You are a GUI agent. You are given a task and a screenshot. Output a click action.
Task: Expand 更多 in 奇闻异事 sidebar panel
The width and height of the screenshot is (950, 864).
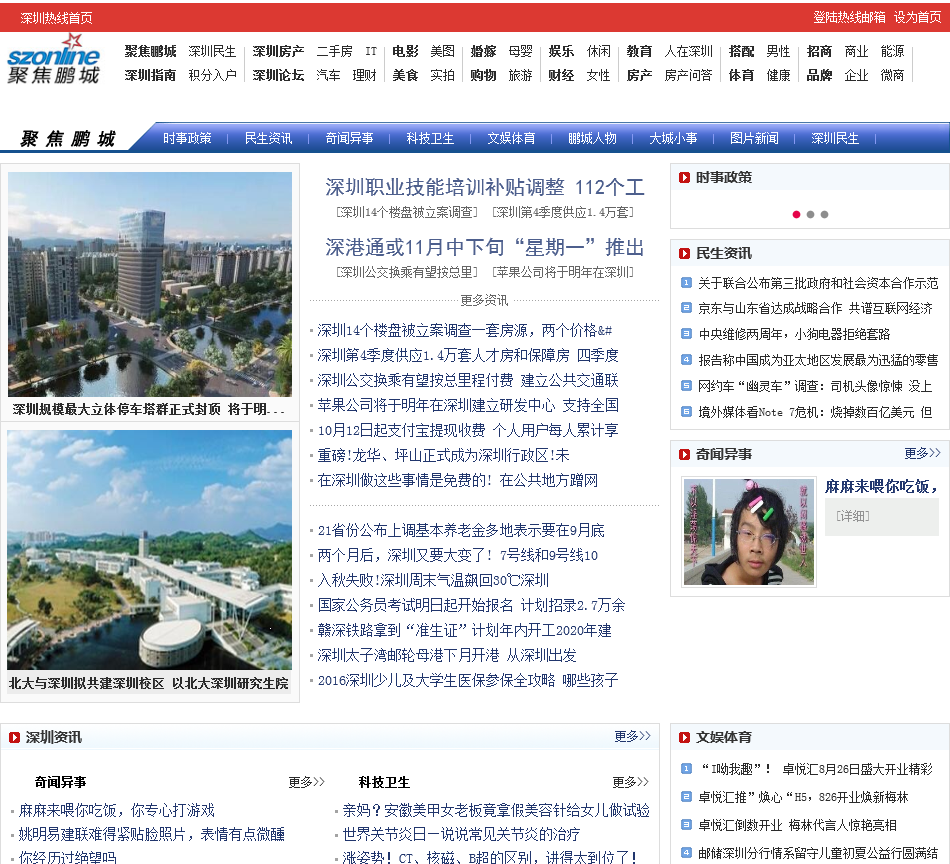tap(922, 453)
